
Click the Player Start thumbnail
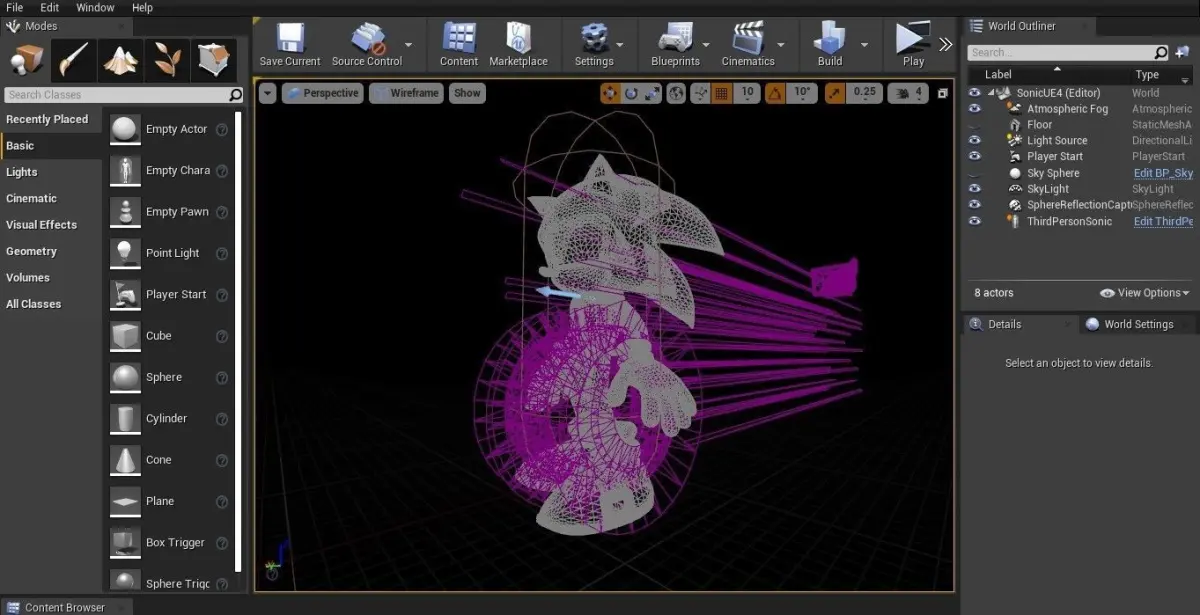(125, 294)
